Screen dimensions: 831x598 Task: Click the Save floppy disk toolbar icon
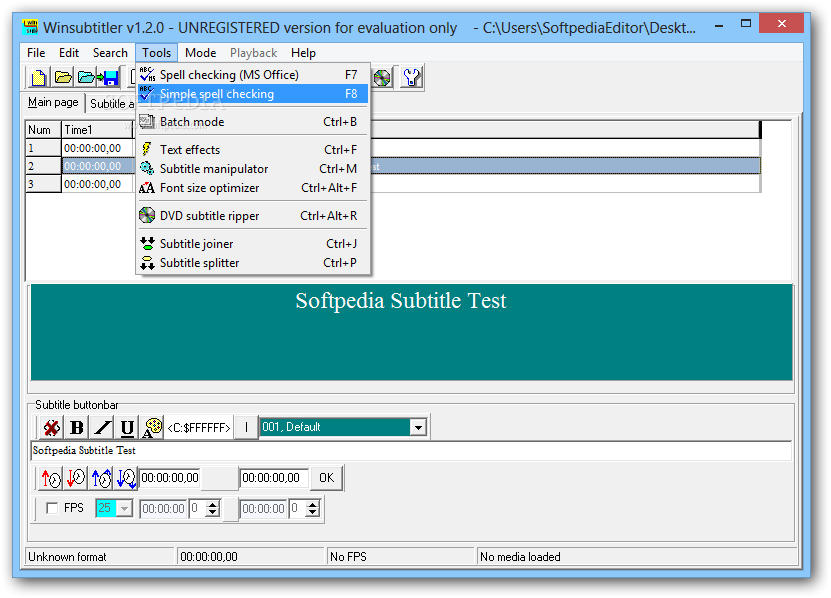coord(110,78)
